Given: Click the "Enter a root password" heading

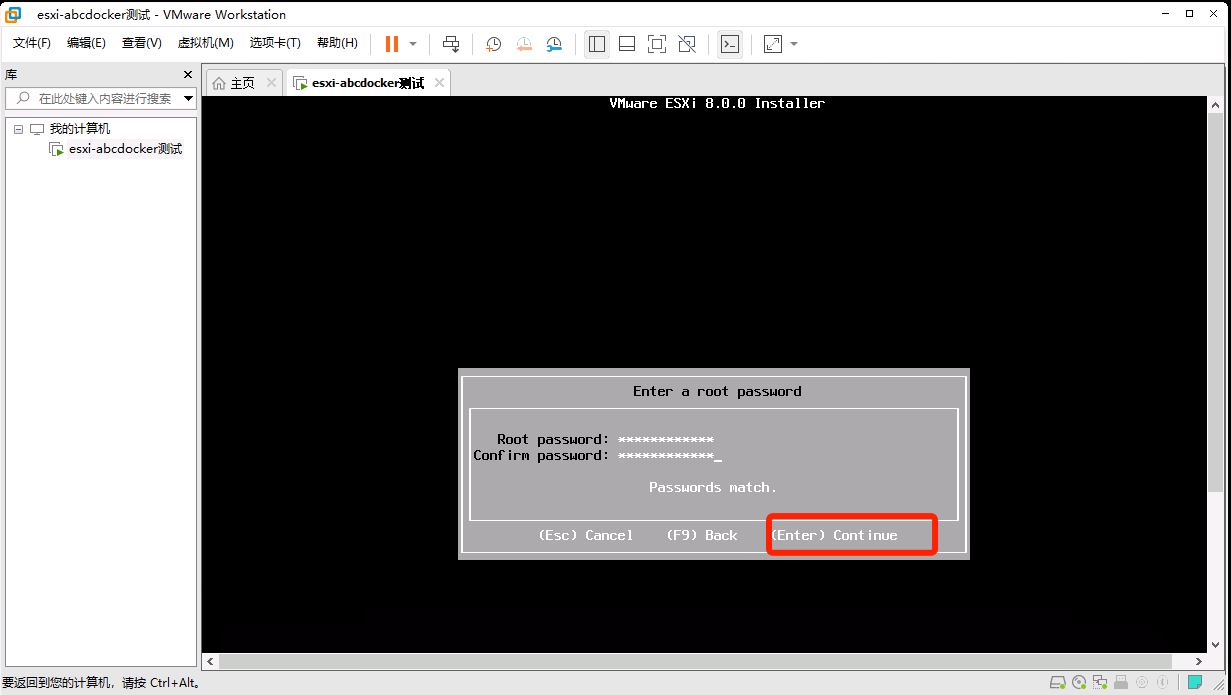Looking at the screenshot, I should (717, 391).
